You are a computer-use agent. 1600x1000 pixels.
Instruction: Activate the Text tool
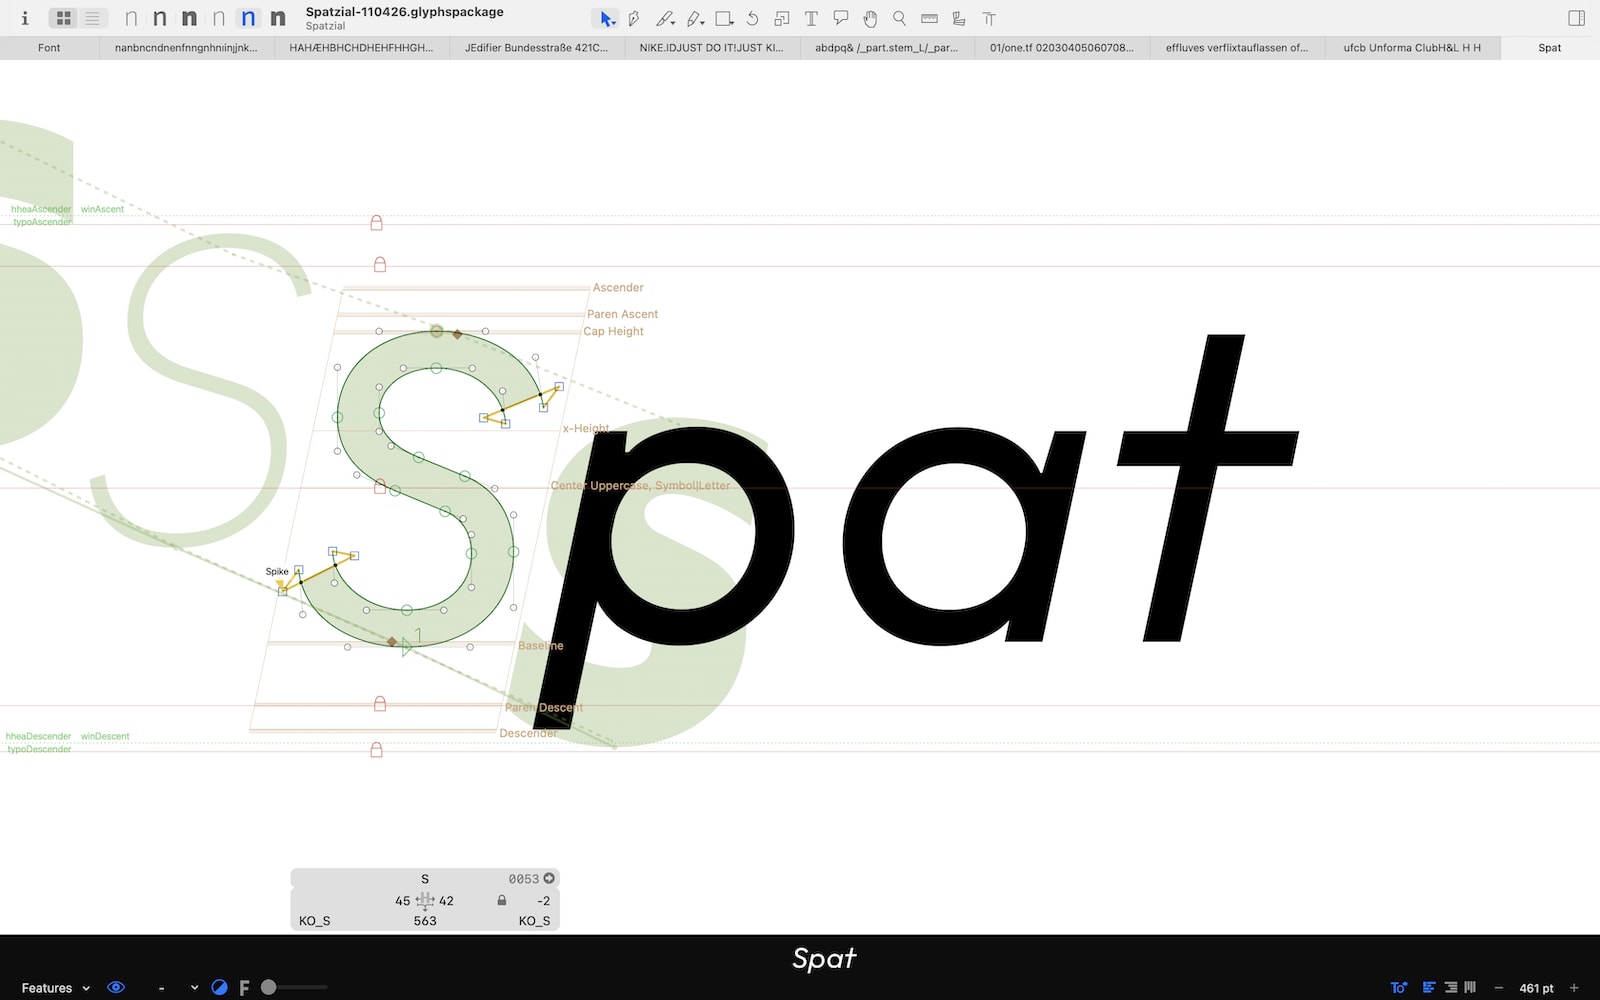811,18
